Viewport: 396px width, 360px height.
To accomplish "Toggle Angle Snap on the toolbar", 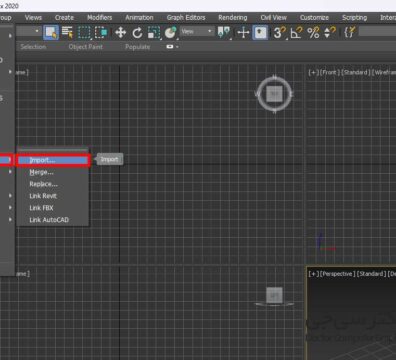I will pos(296,32).
